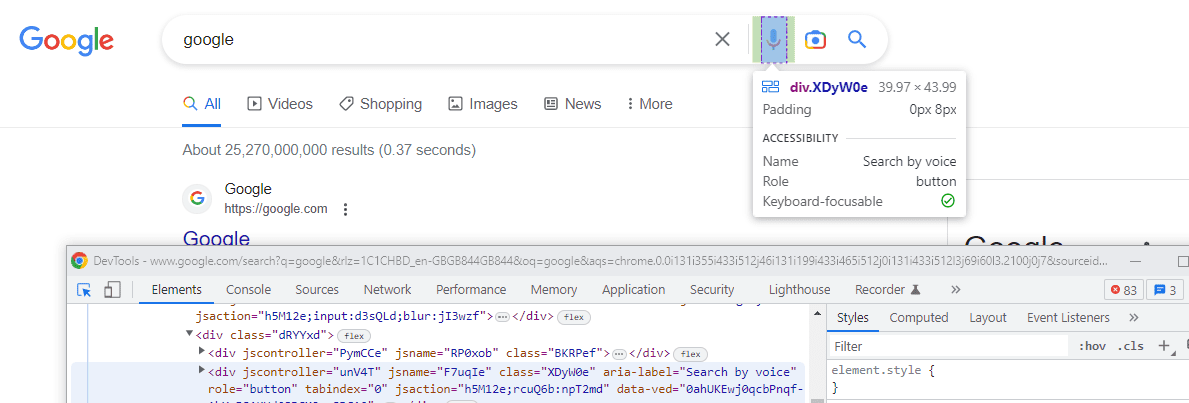Open the More search options dropdown

(x=650, y=104)
